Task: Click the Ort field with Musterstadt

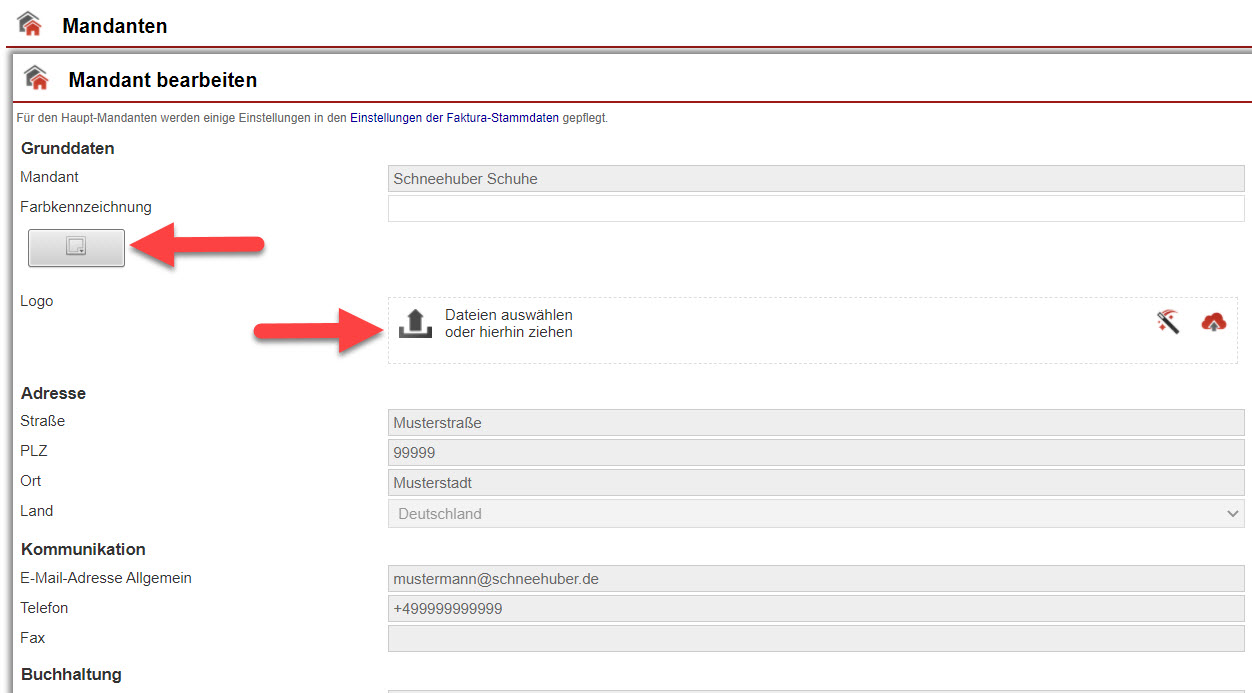Action: (815, 483)
